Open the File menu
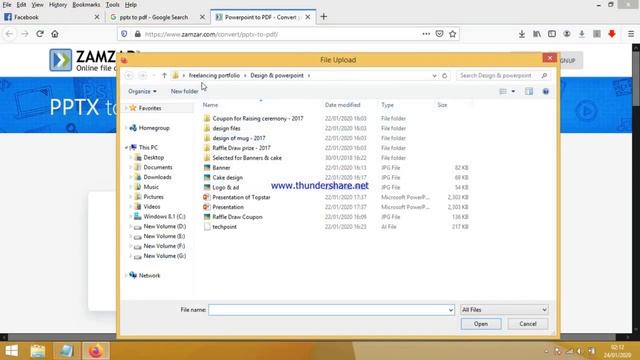Viewport: 640px width, 360px height. (7, 5)
